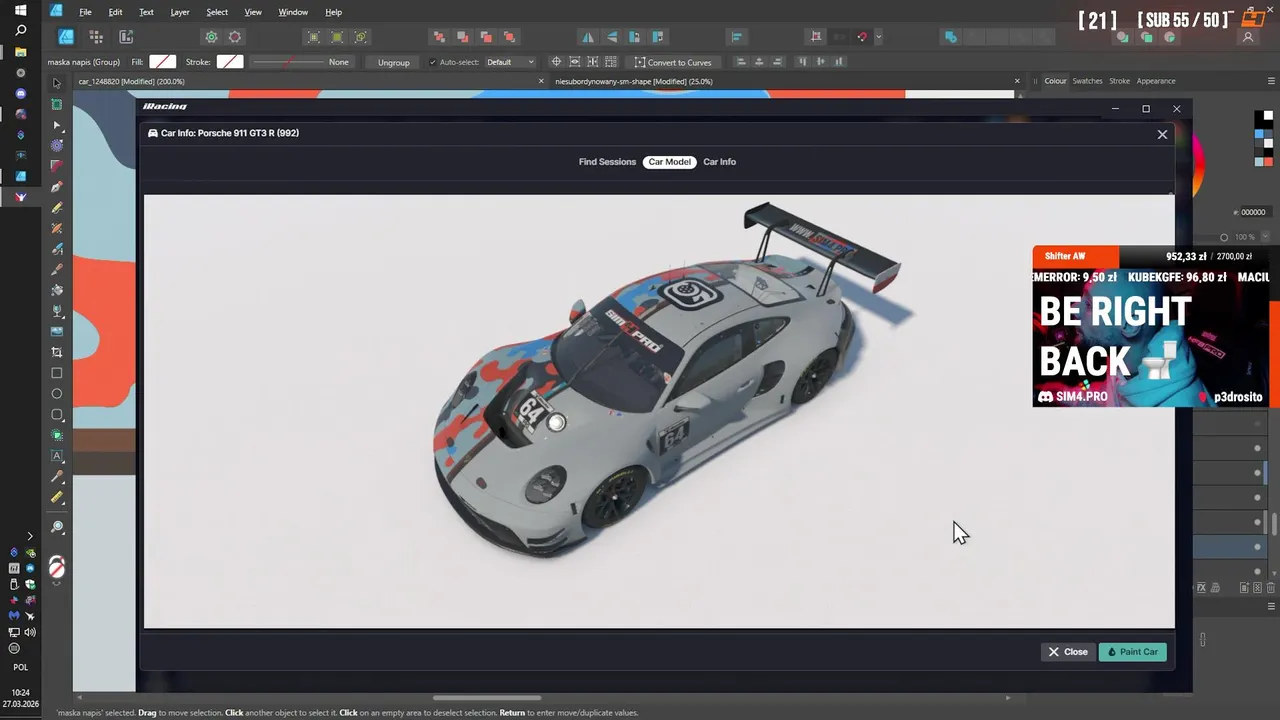This screenshot has width=1280, height=720.
Task: Select the Place Image tool
Action: pos(57,331)
